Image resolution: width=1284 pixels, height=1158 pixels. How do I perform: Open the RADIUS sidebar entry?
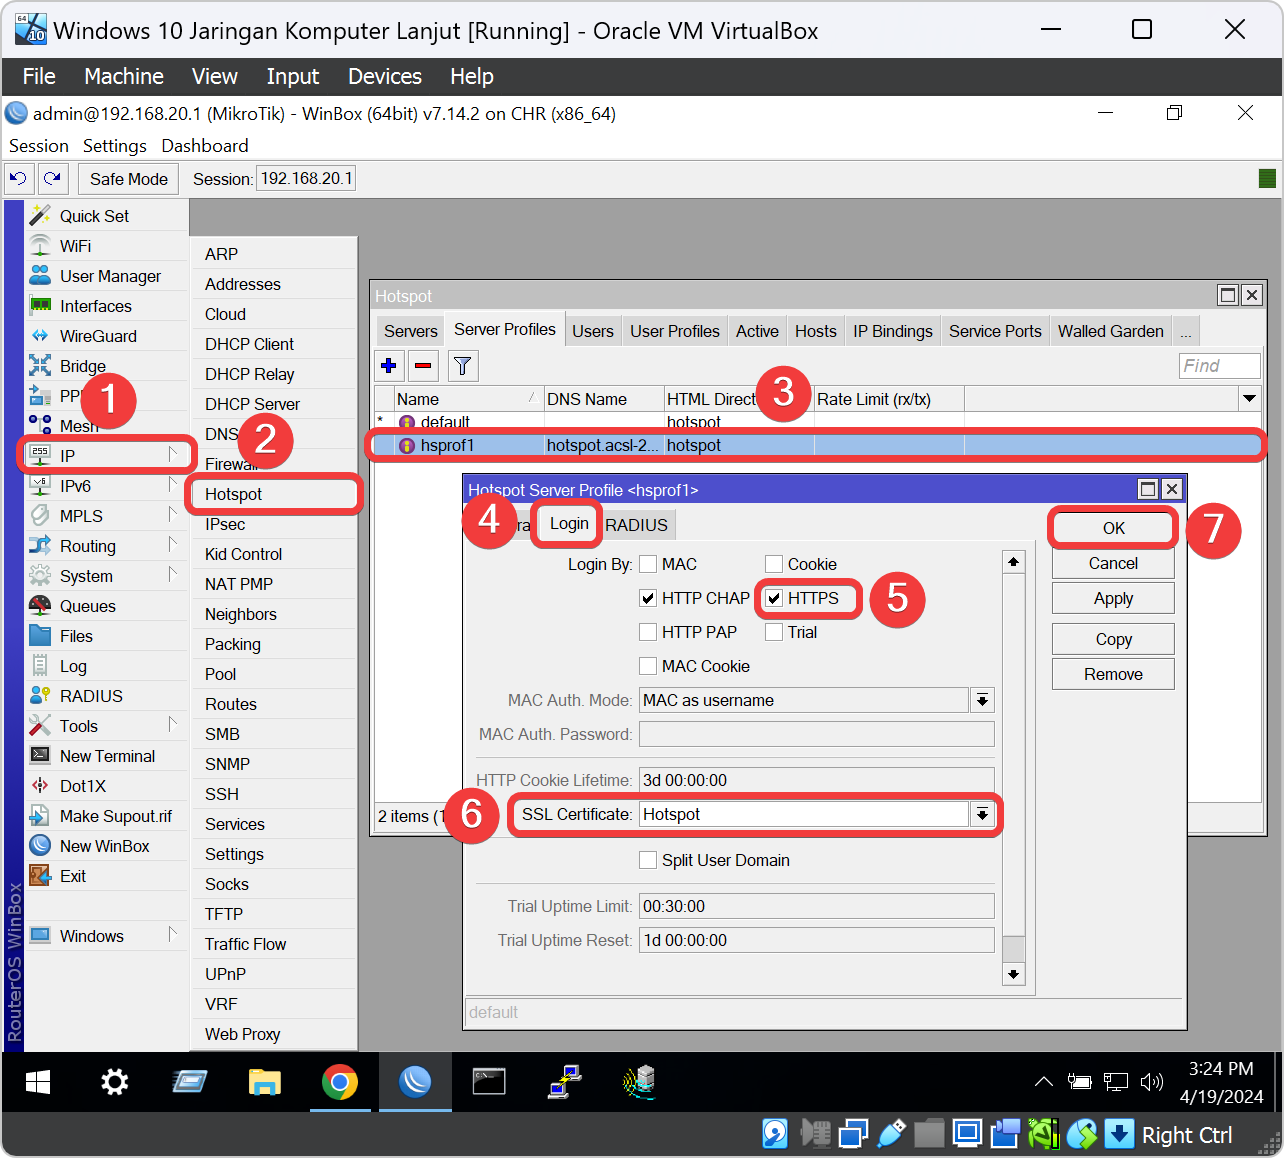pyautogui.click(x=91, y=696)
